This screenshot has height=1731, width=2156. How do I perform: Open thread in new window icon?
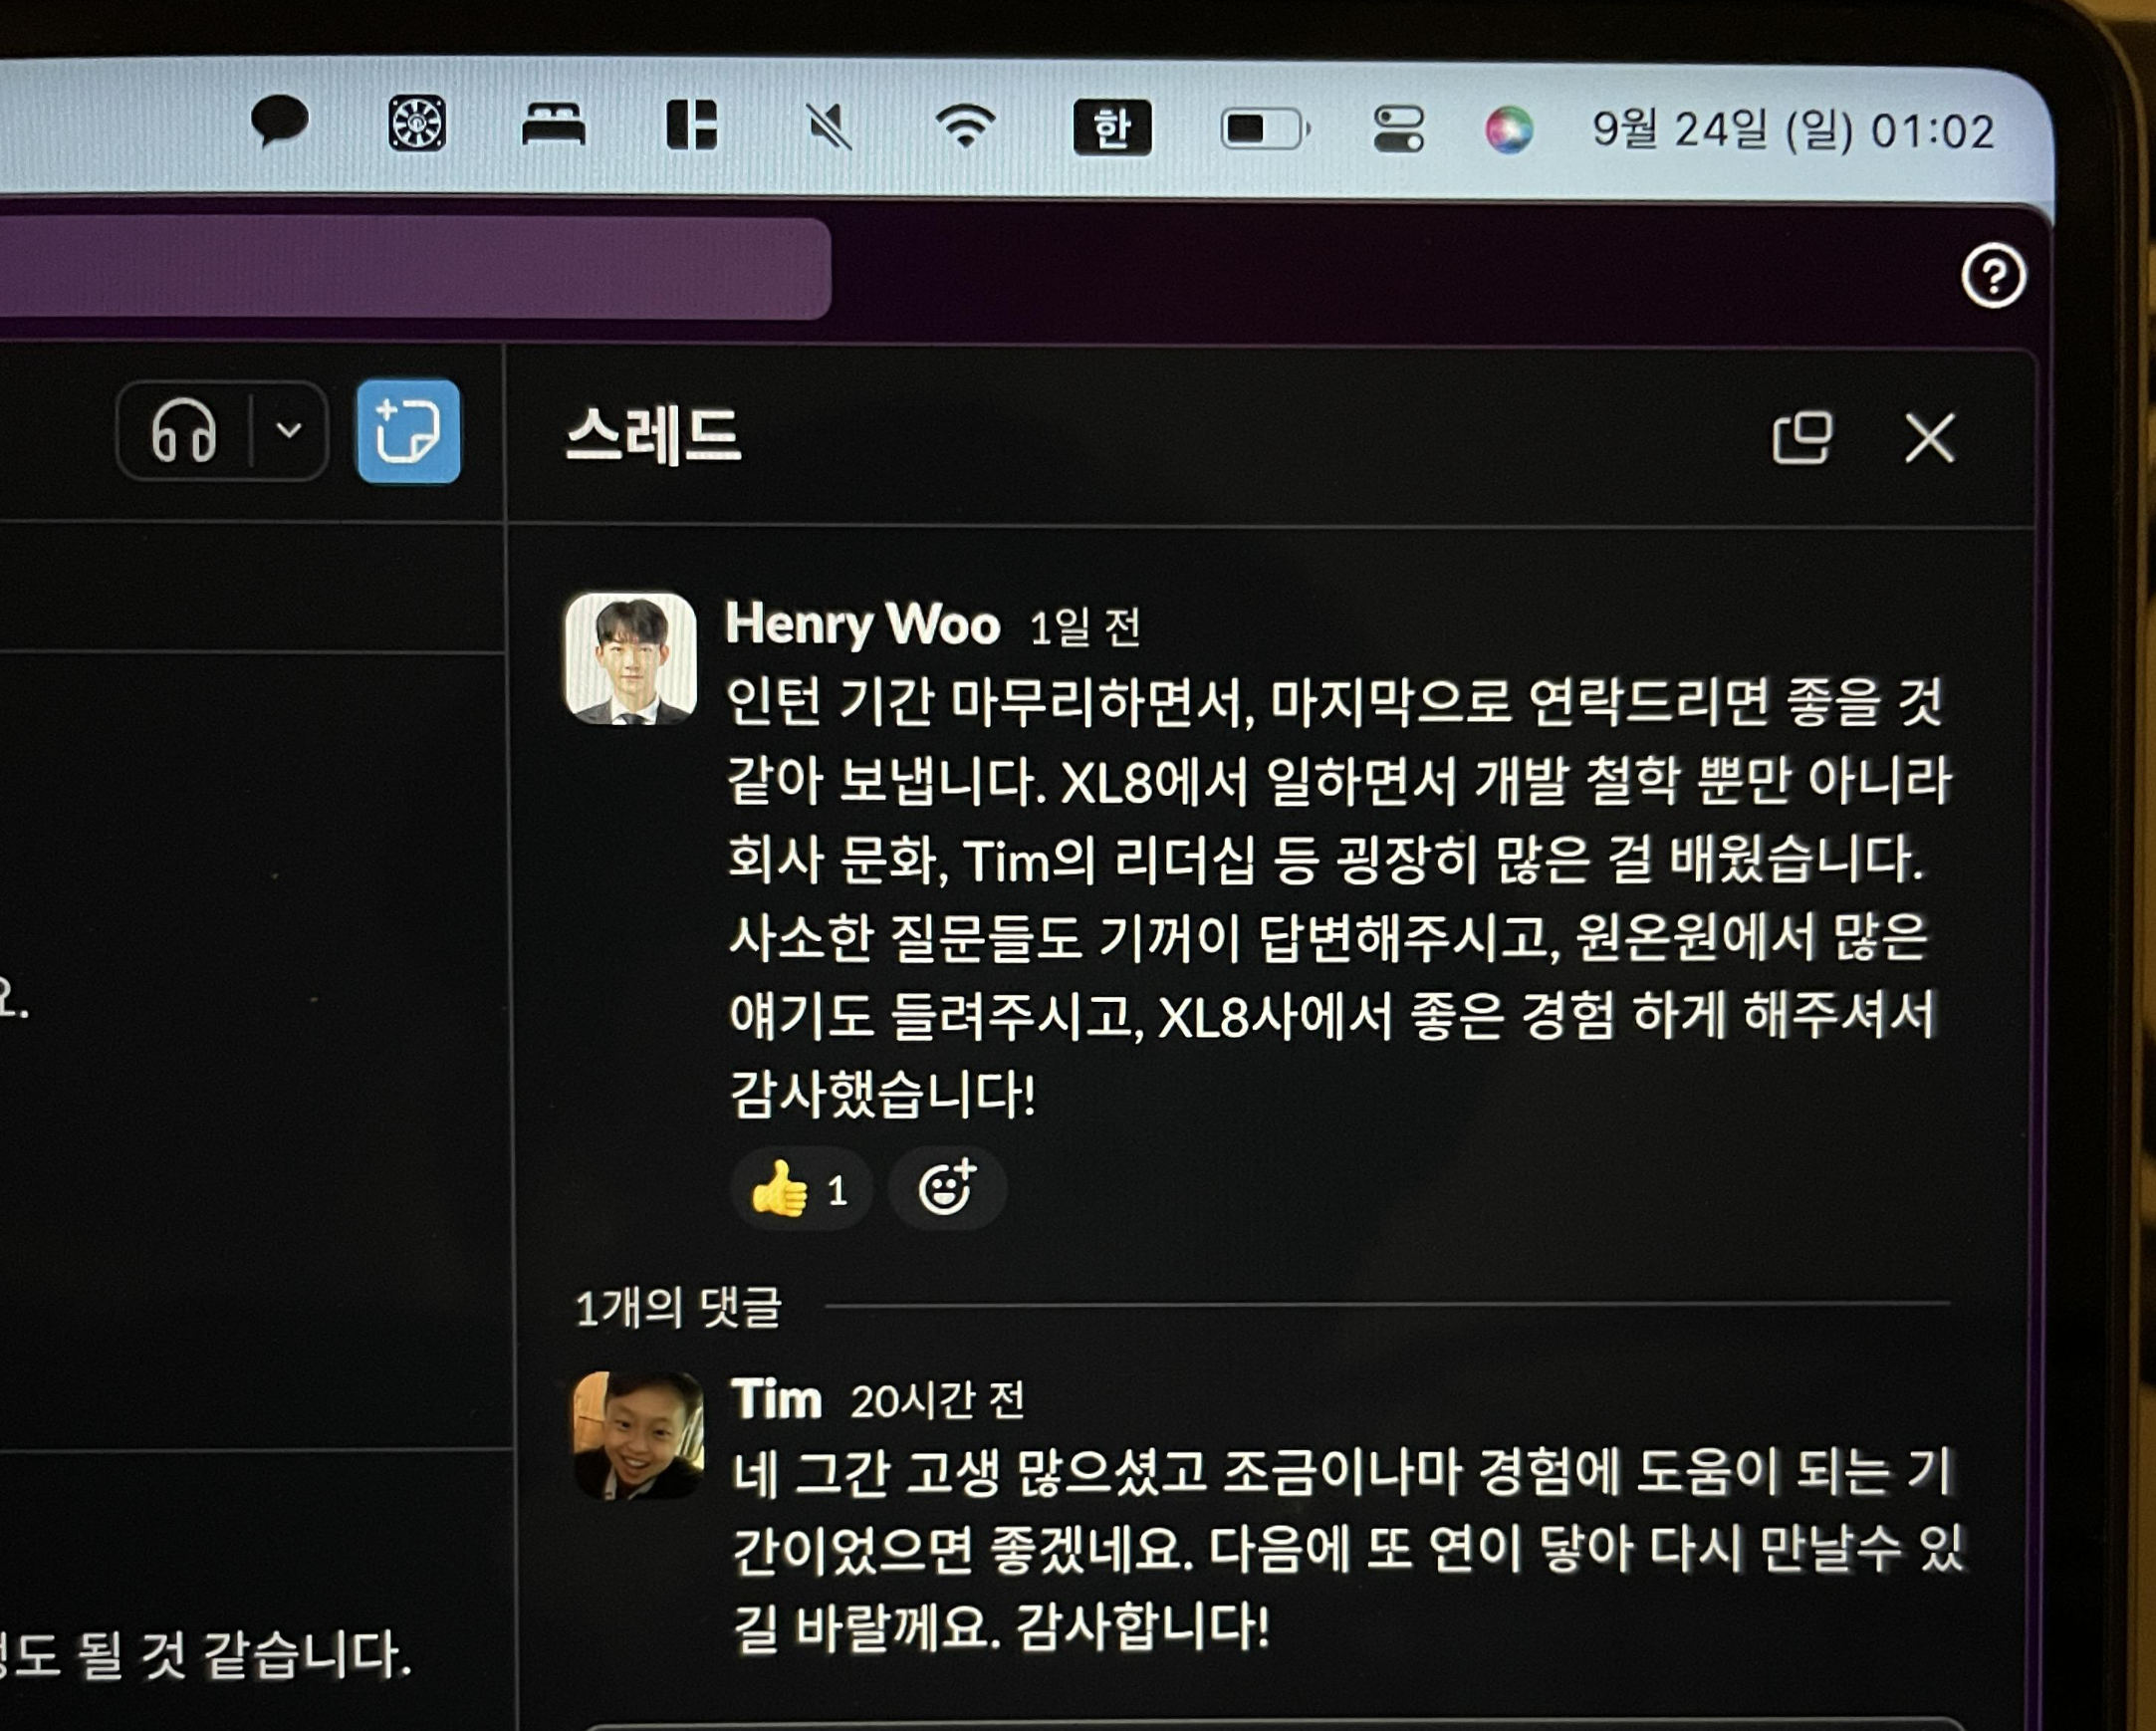pos(1801,438)
